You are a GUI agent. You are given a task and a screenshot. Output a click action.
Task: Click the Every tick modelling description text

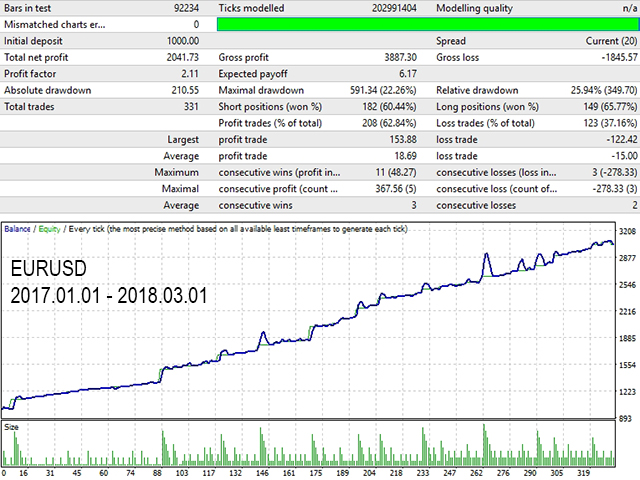click(238, 229)
